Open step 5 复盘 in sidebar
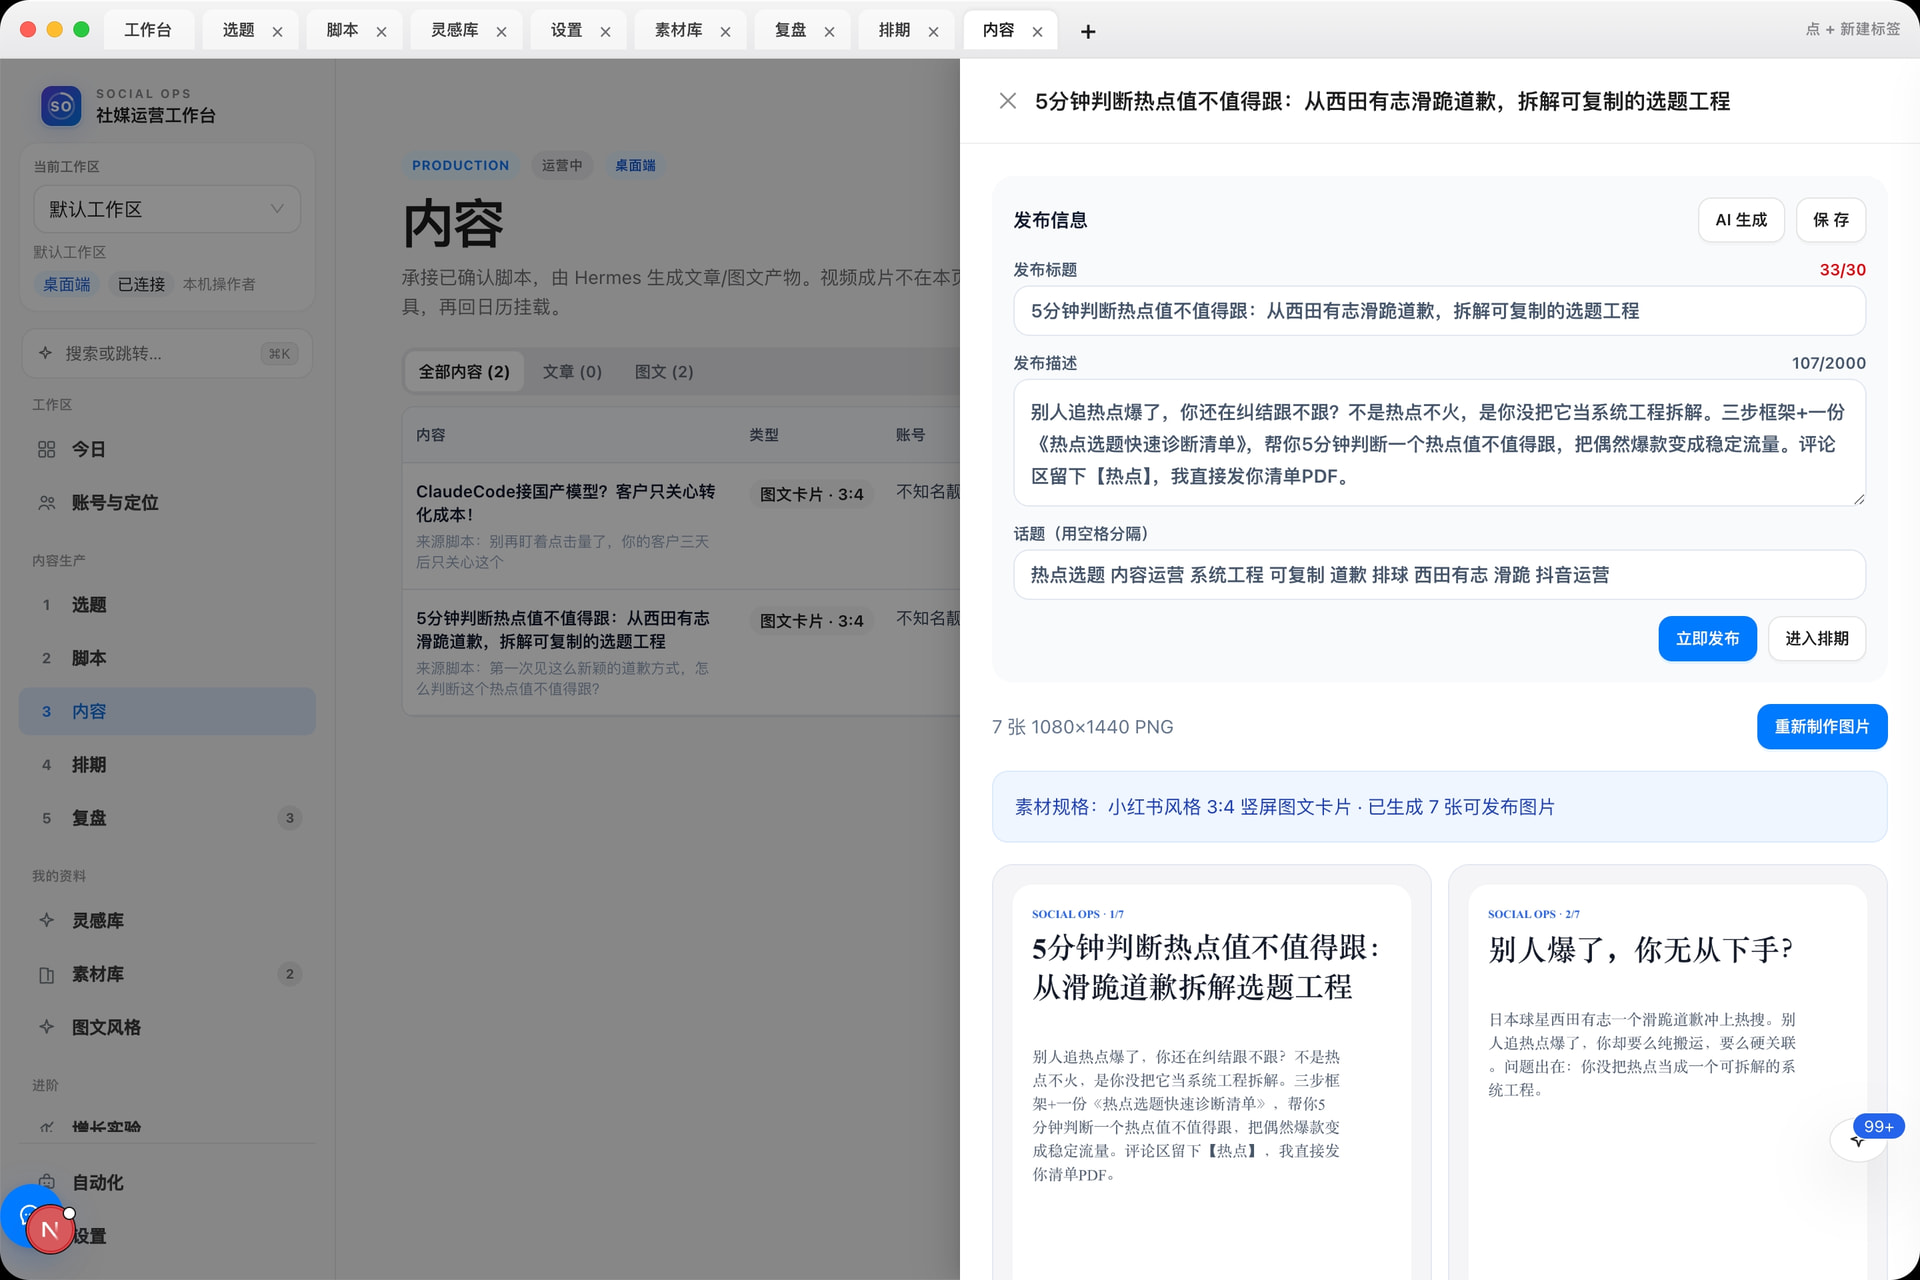Viewport: 1920px width, 1280px height. [x=167, y=818]
